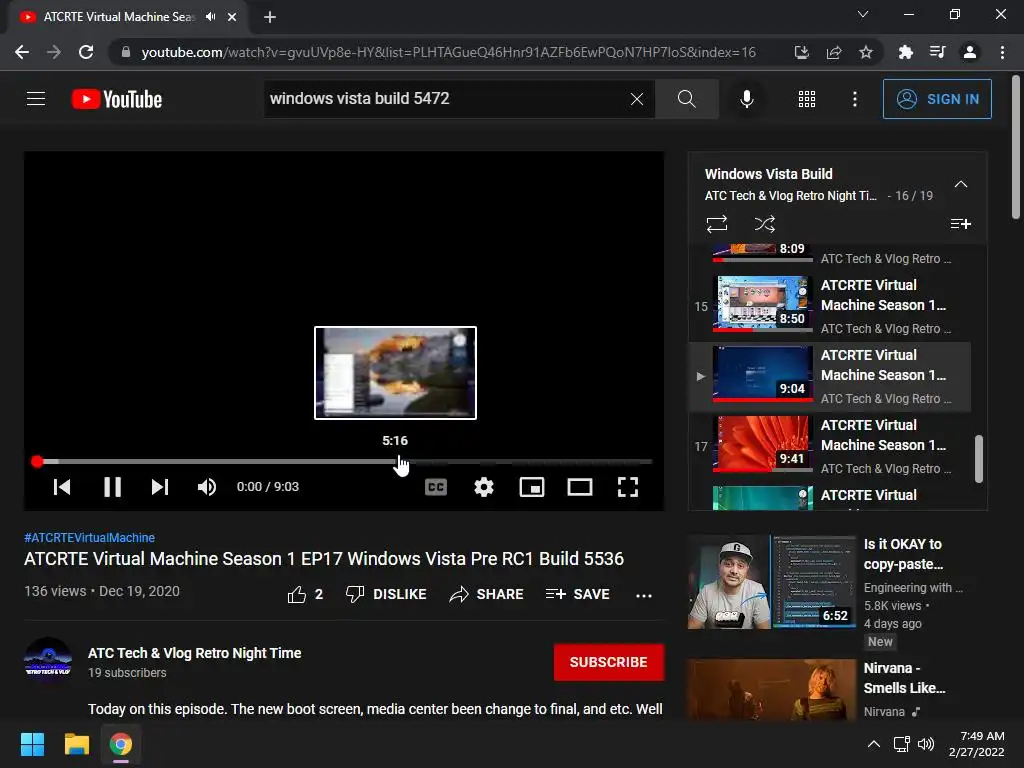The height and width of the screenshot is (768, 1024).
Task: Open taskbar volume speaker icon
Action: coord(925,744)
